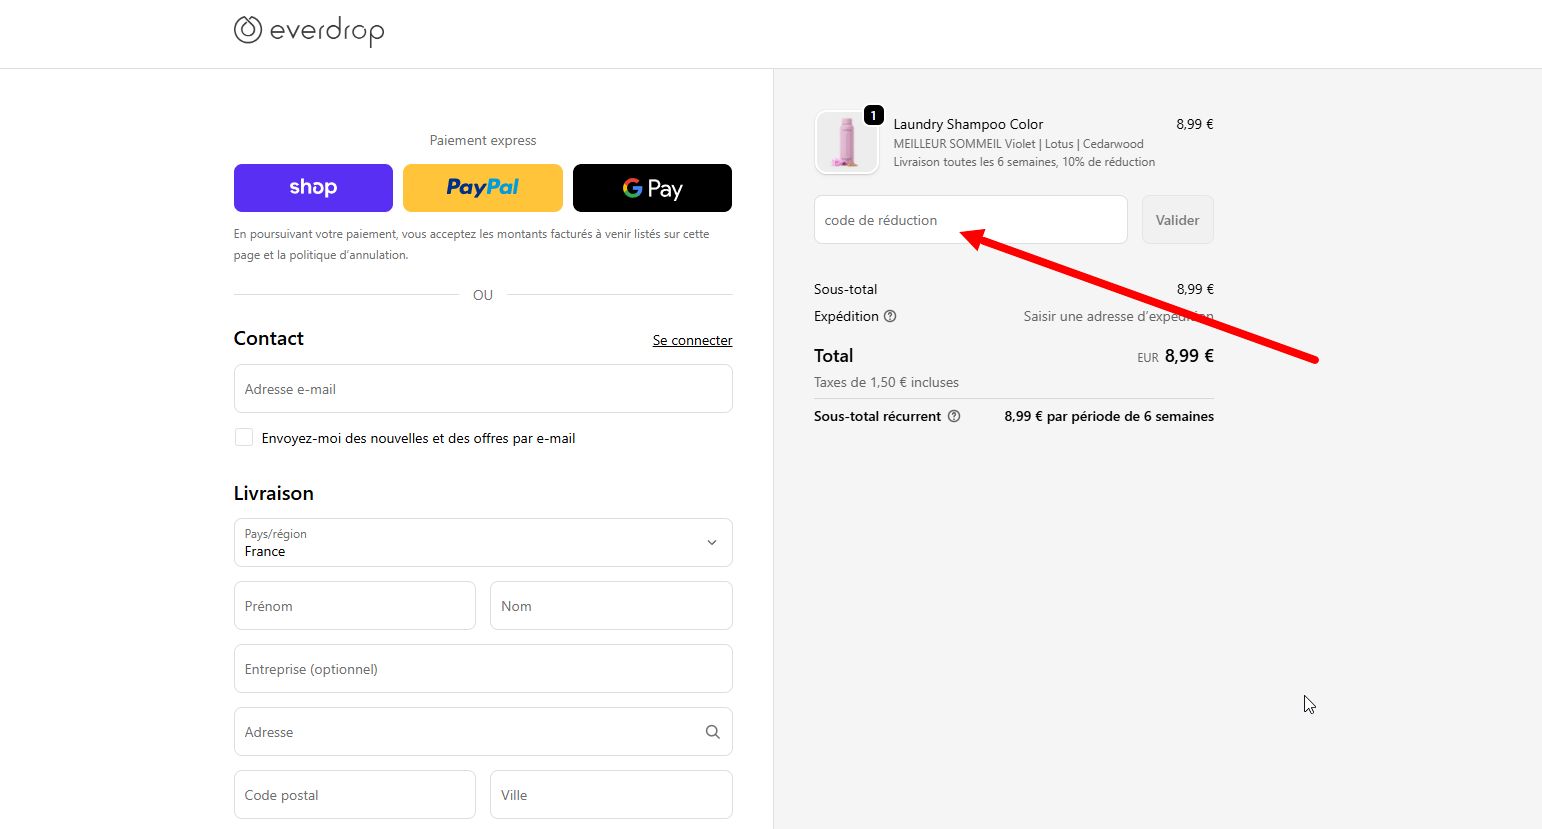Focus the Adresse e-mail field
Viewport: 1542px width, 829px height.
tap(483, 389)
